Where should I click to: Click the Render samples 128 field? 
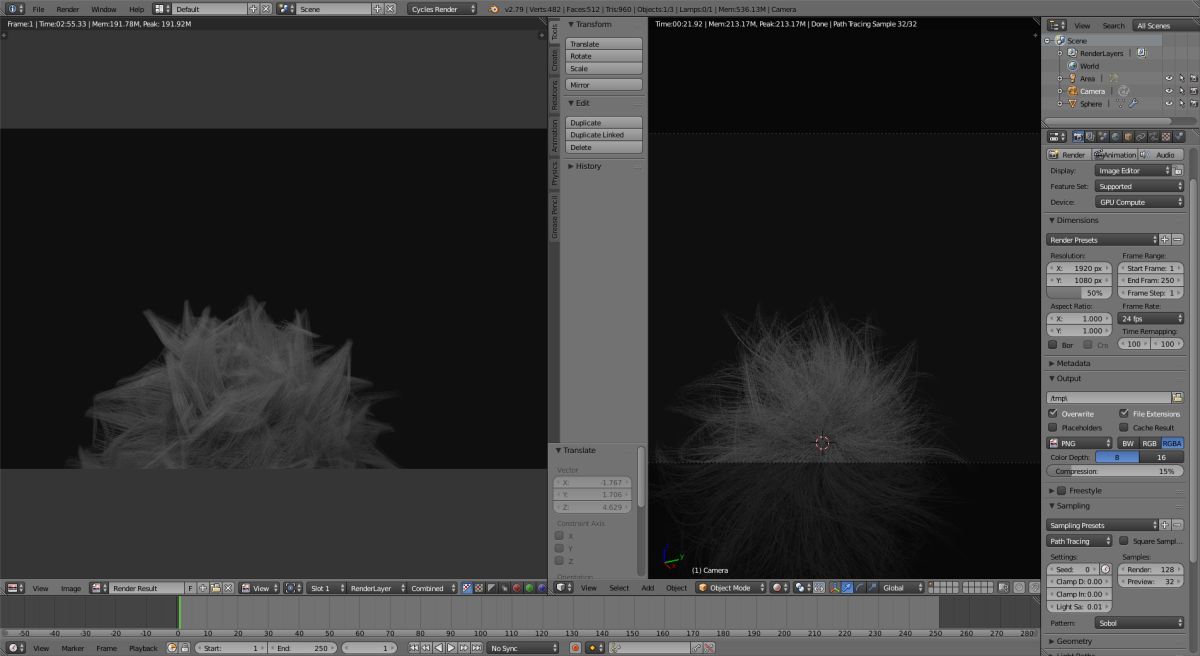point(1152,569)
